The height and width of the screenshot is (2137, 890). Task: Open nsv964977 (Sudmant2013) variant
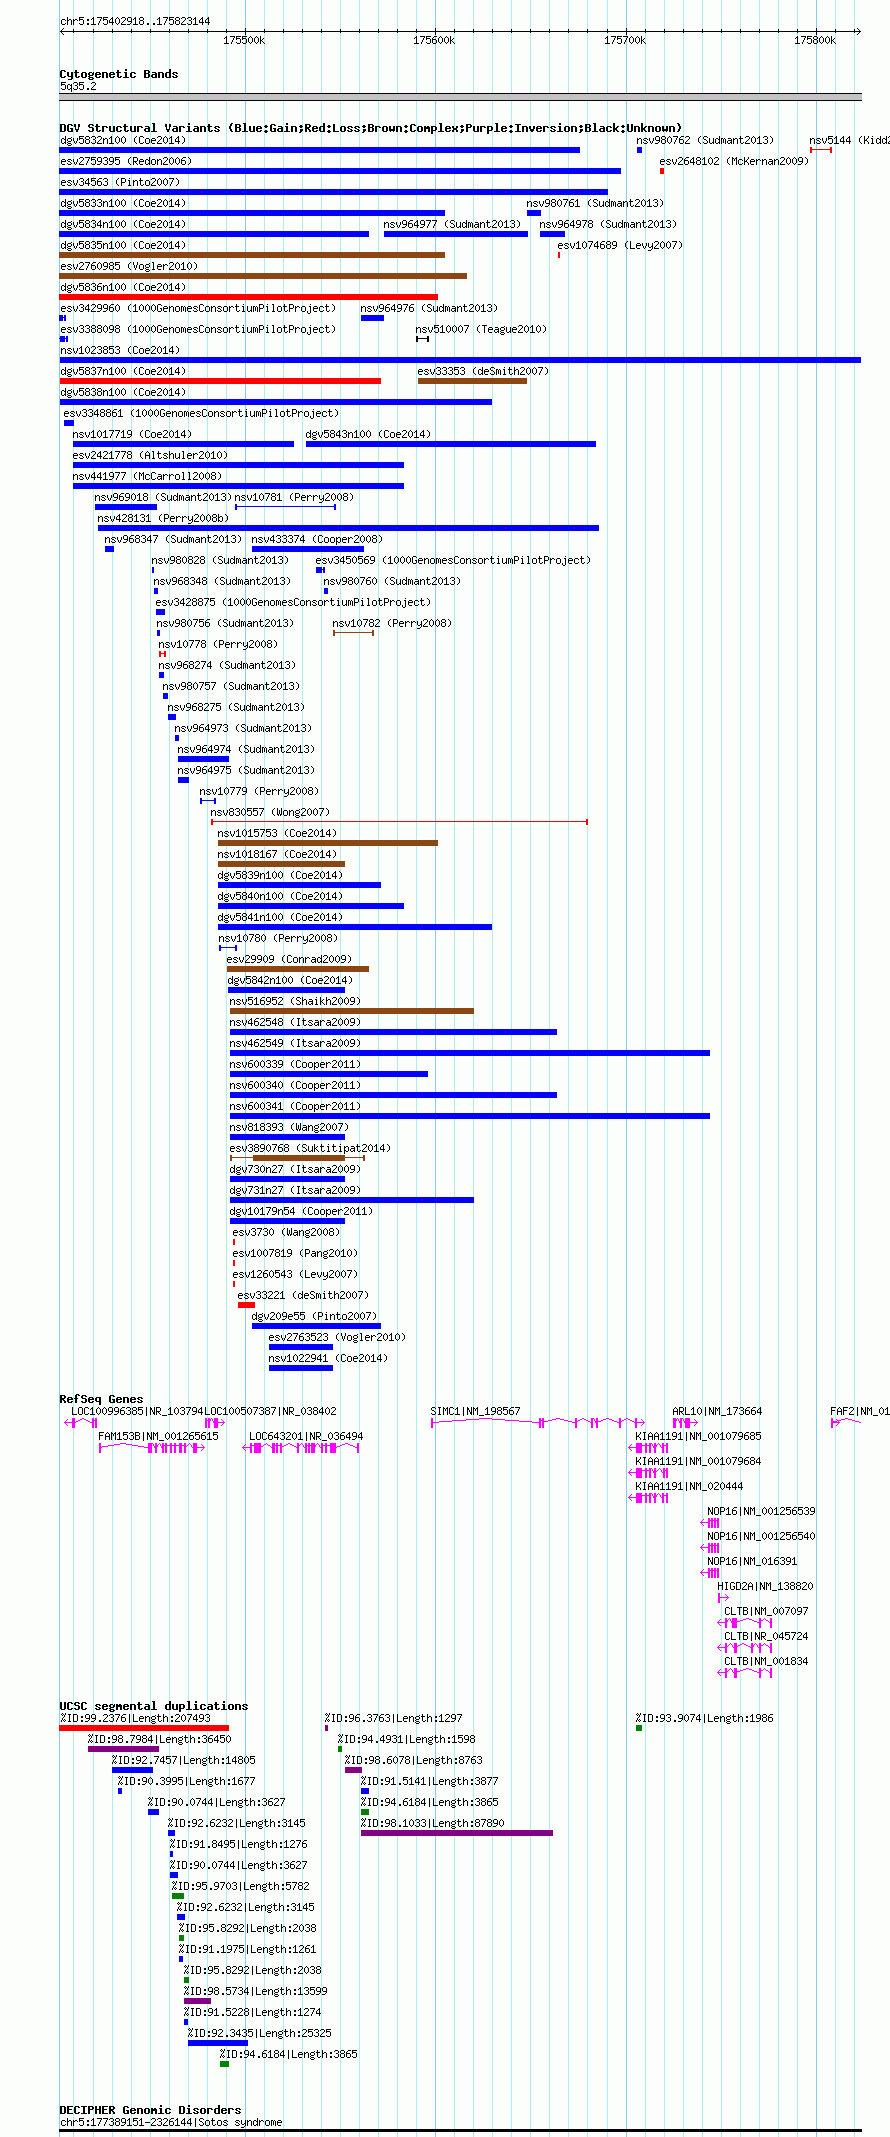click(x=456, y=234)
